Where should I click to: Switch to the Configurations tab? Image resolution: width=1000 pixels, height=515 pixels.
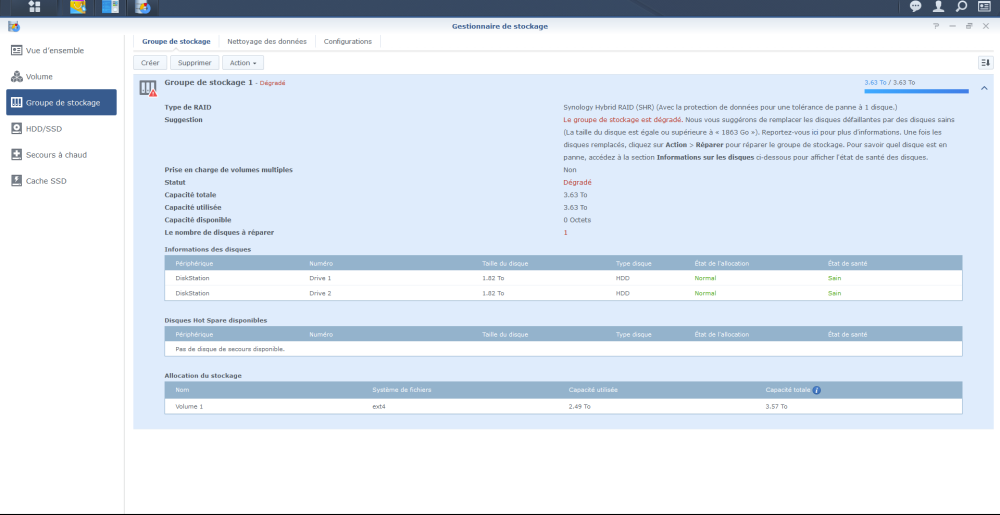coord(347,42)
